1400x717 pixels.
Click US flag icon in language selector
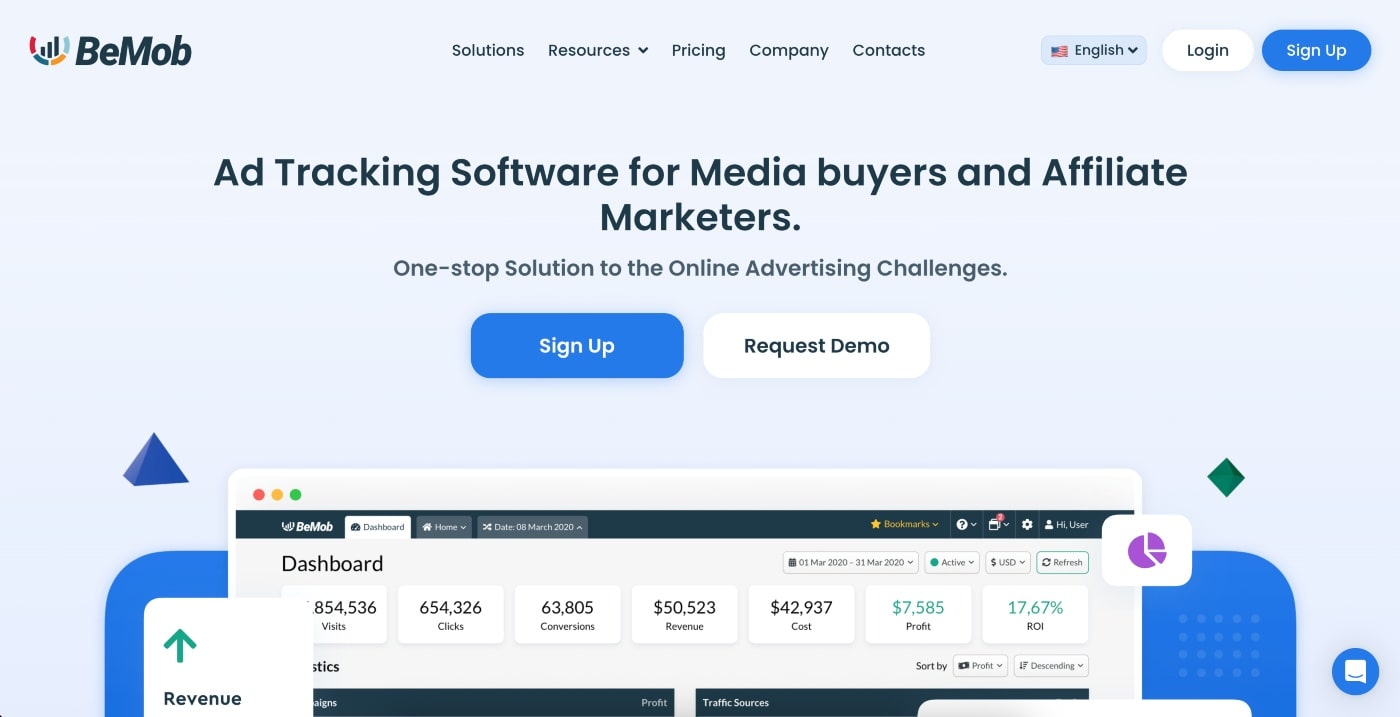(x=1059, y=51)
